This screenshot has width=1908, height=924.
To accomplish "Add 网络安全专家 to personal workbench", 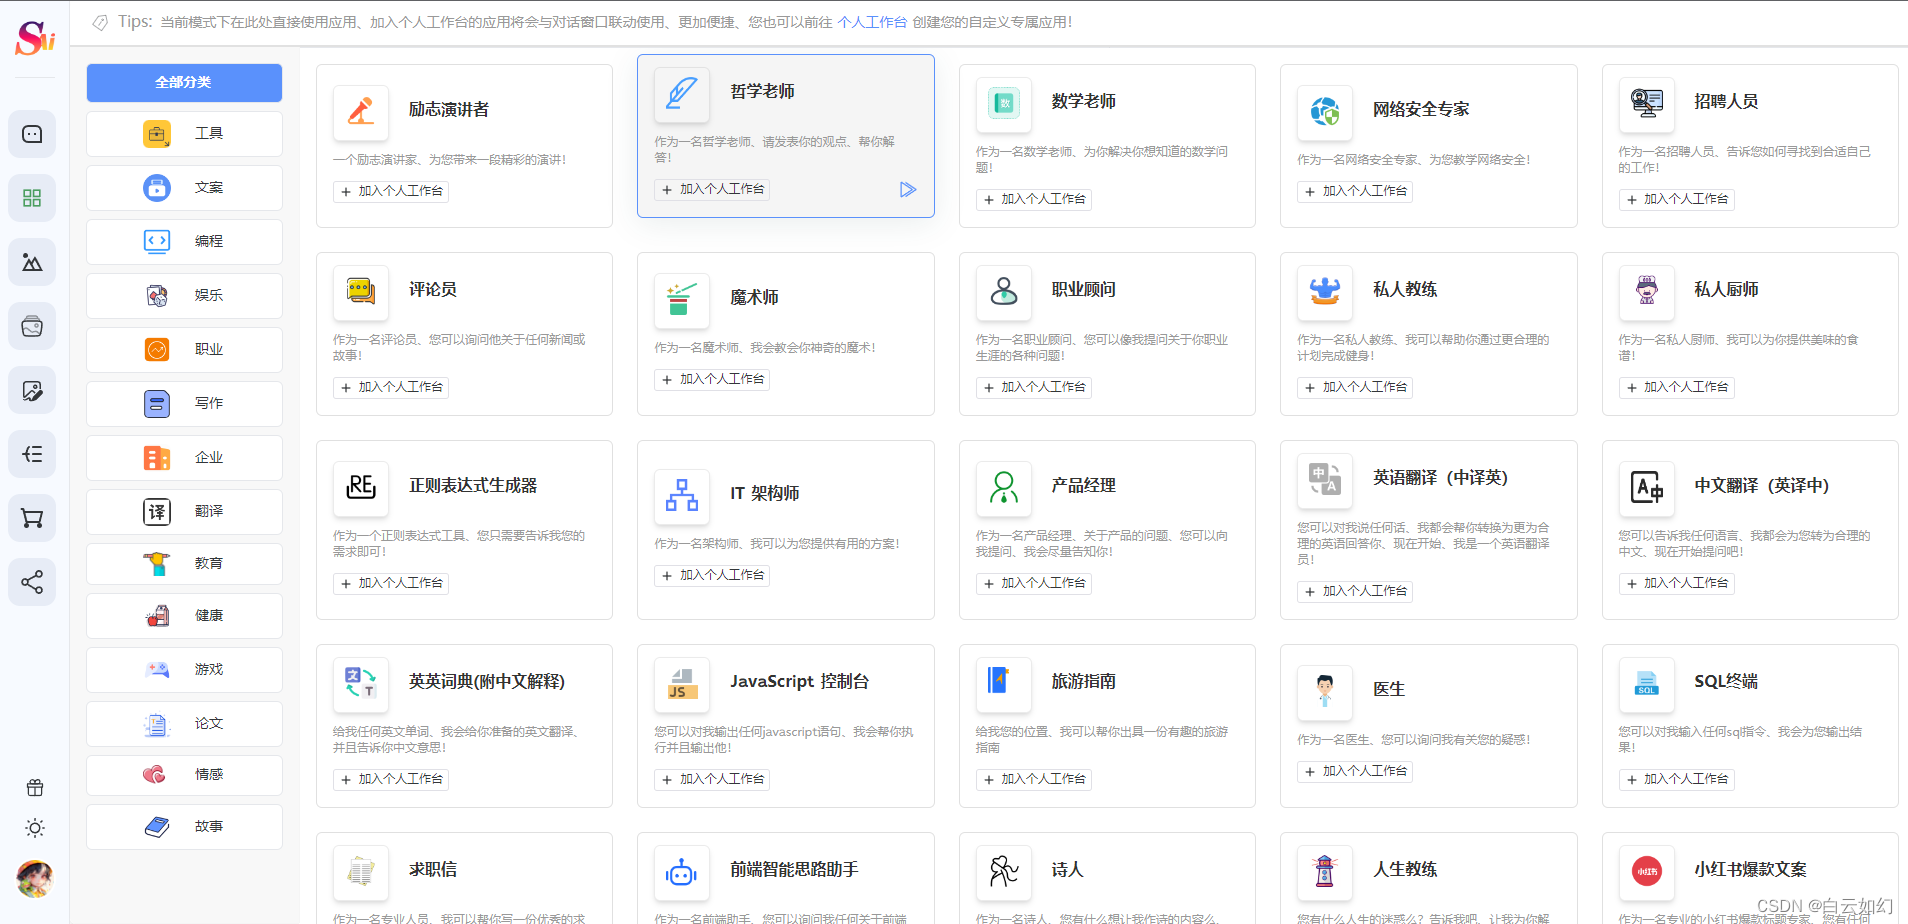I will point(1355,191).
